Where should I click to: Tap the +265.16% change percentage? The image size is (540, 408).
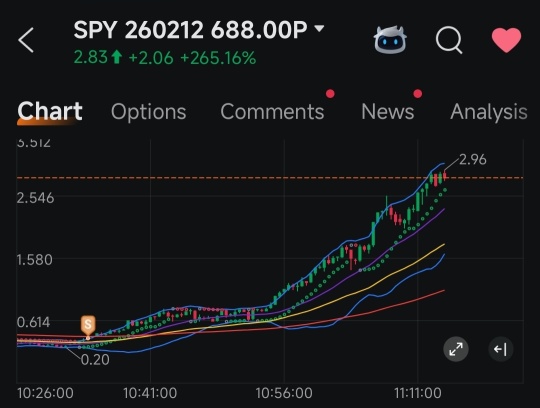(218, 58)
